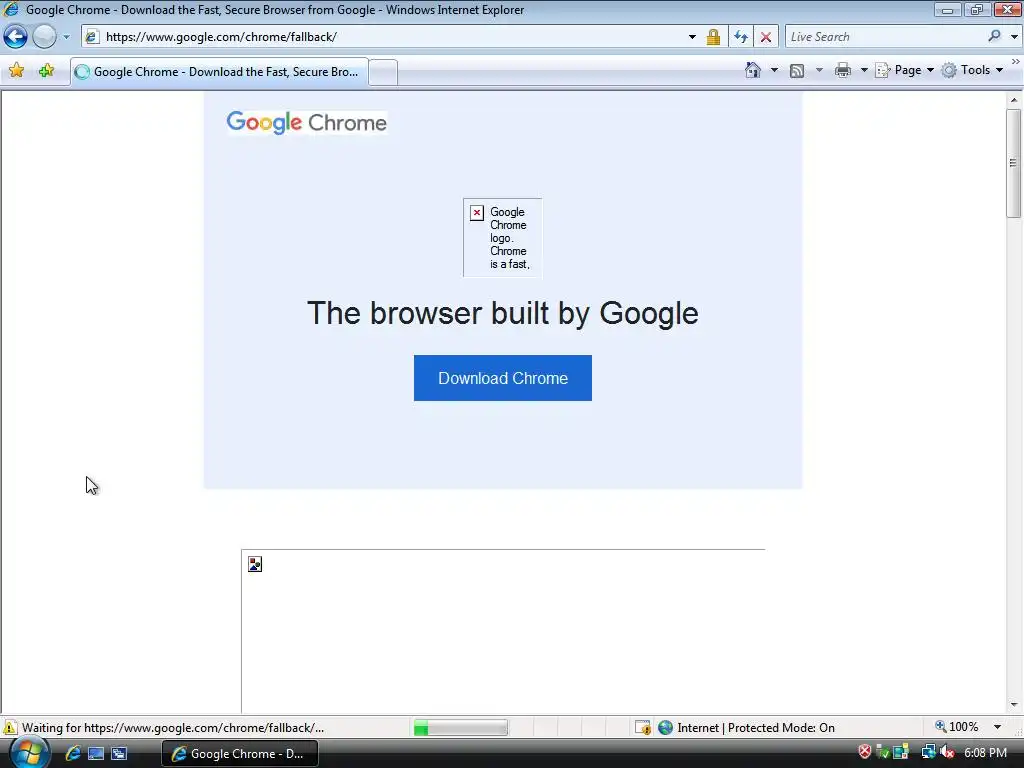Select the Google Chrome download tab
The image size is (1024, 768).
[219, 72]
